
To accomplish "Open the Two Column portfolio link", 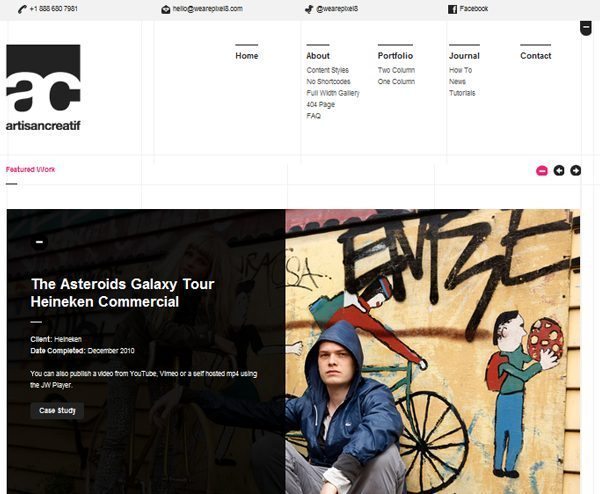I will pos(396,70).
